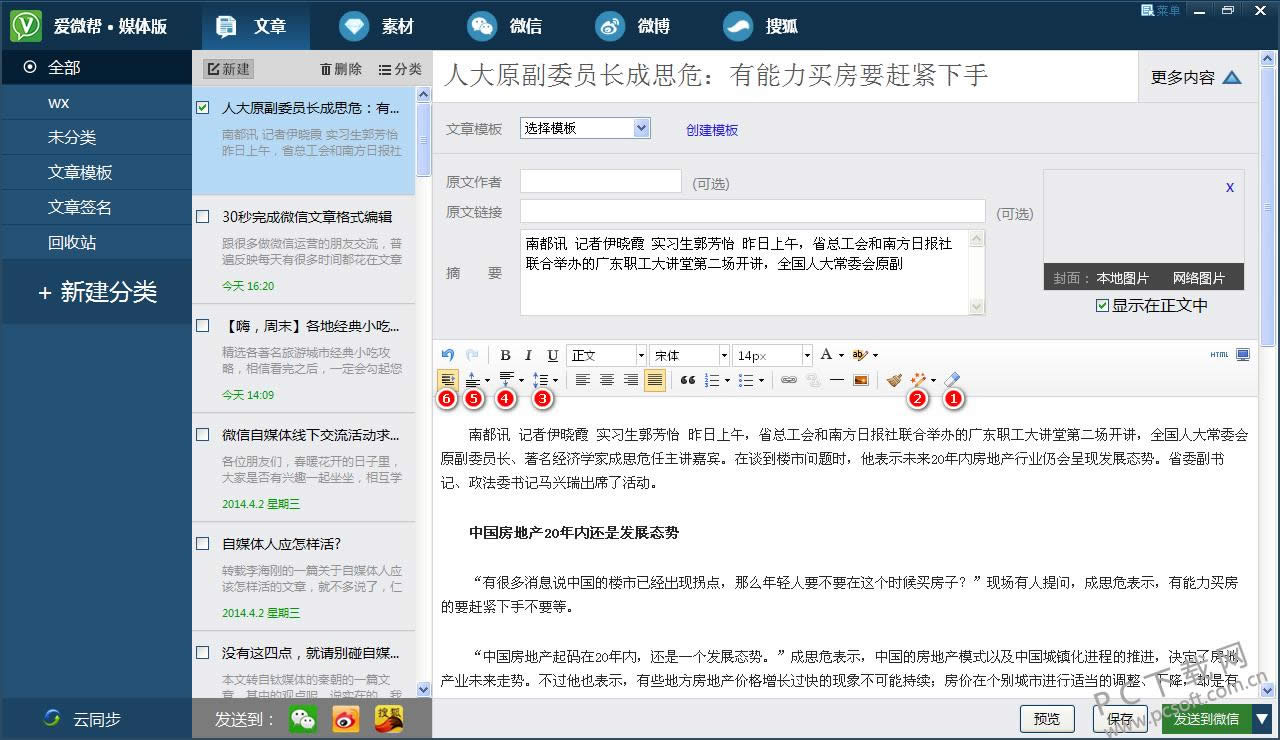
Task: Send to WeChat icon in bottom bar
Action: coord(303,719)
